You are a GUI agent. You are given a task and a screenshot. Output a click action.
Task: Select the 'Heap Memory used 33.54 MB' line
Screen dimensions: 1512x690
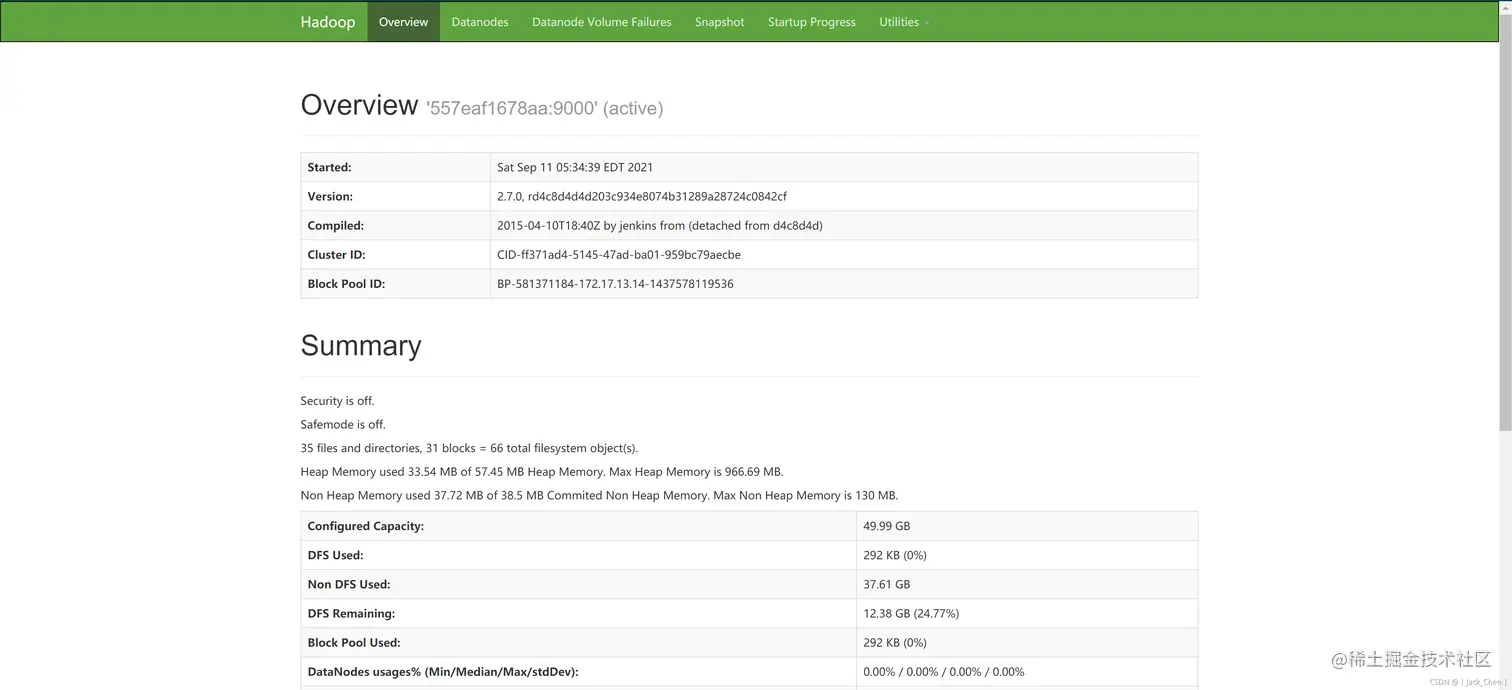tap(542, 471)
